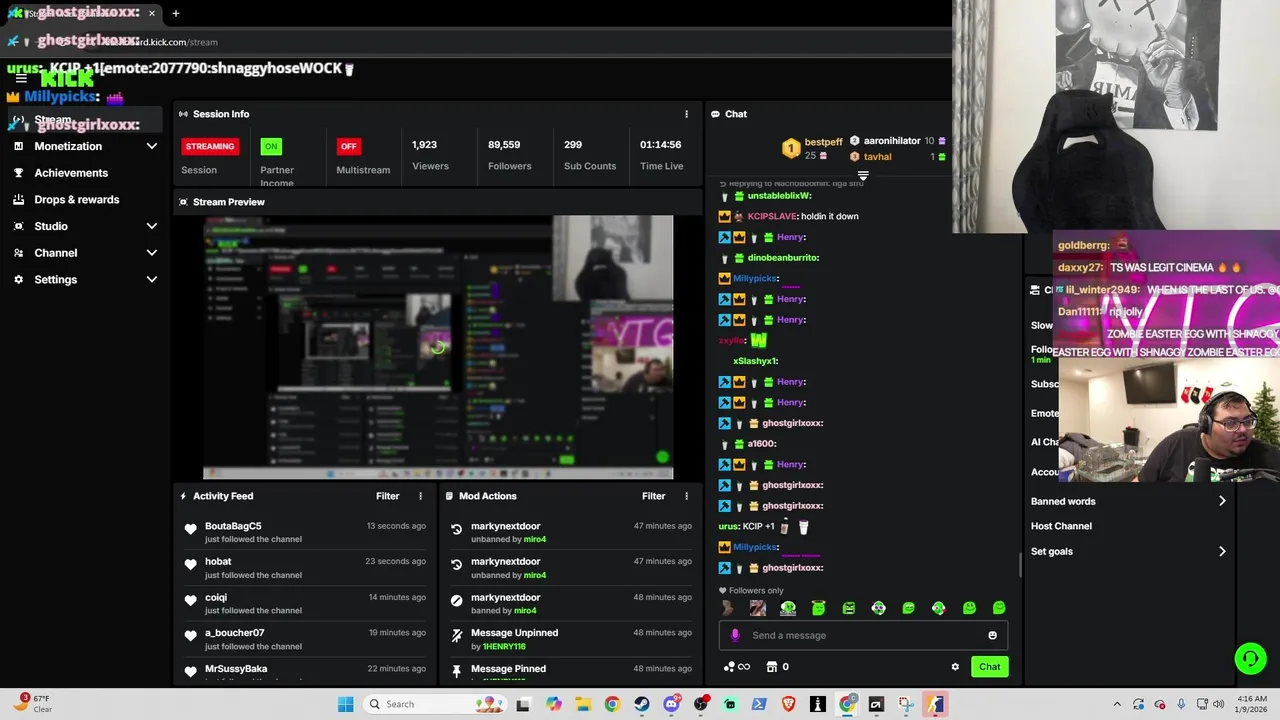1280x720 pixels.
Task: Open the emoji picker in message box
Action: pos(992,635)
